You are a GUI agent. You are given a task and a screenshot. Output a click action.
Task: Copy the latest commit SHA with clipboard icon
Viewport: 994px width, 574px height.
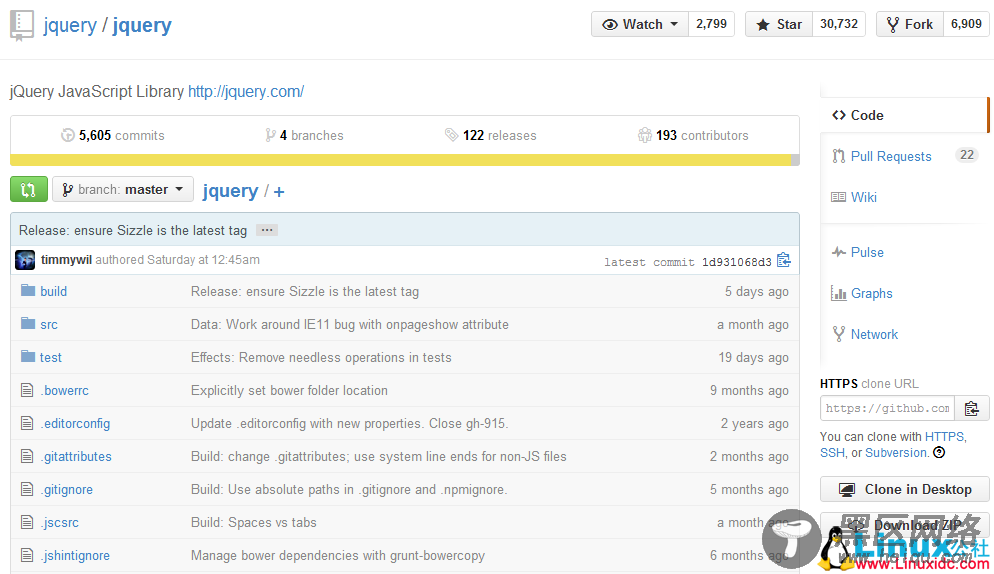point(784,260)
